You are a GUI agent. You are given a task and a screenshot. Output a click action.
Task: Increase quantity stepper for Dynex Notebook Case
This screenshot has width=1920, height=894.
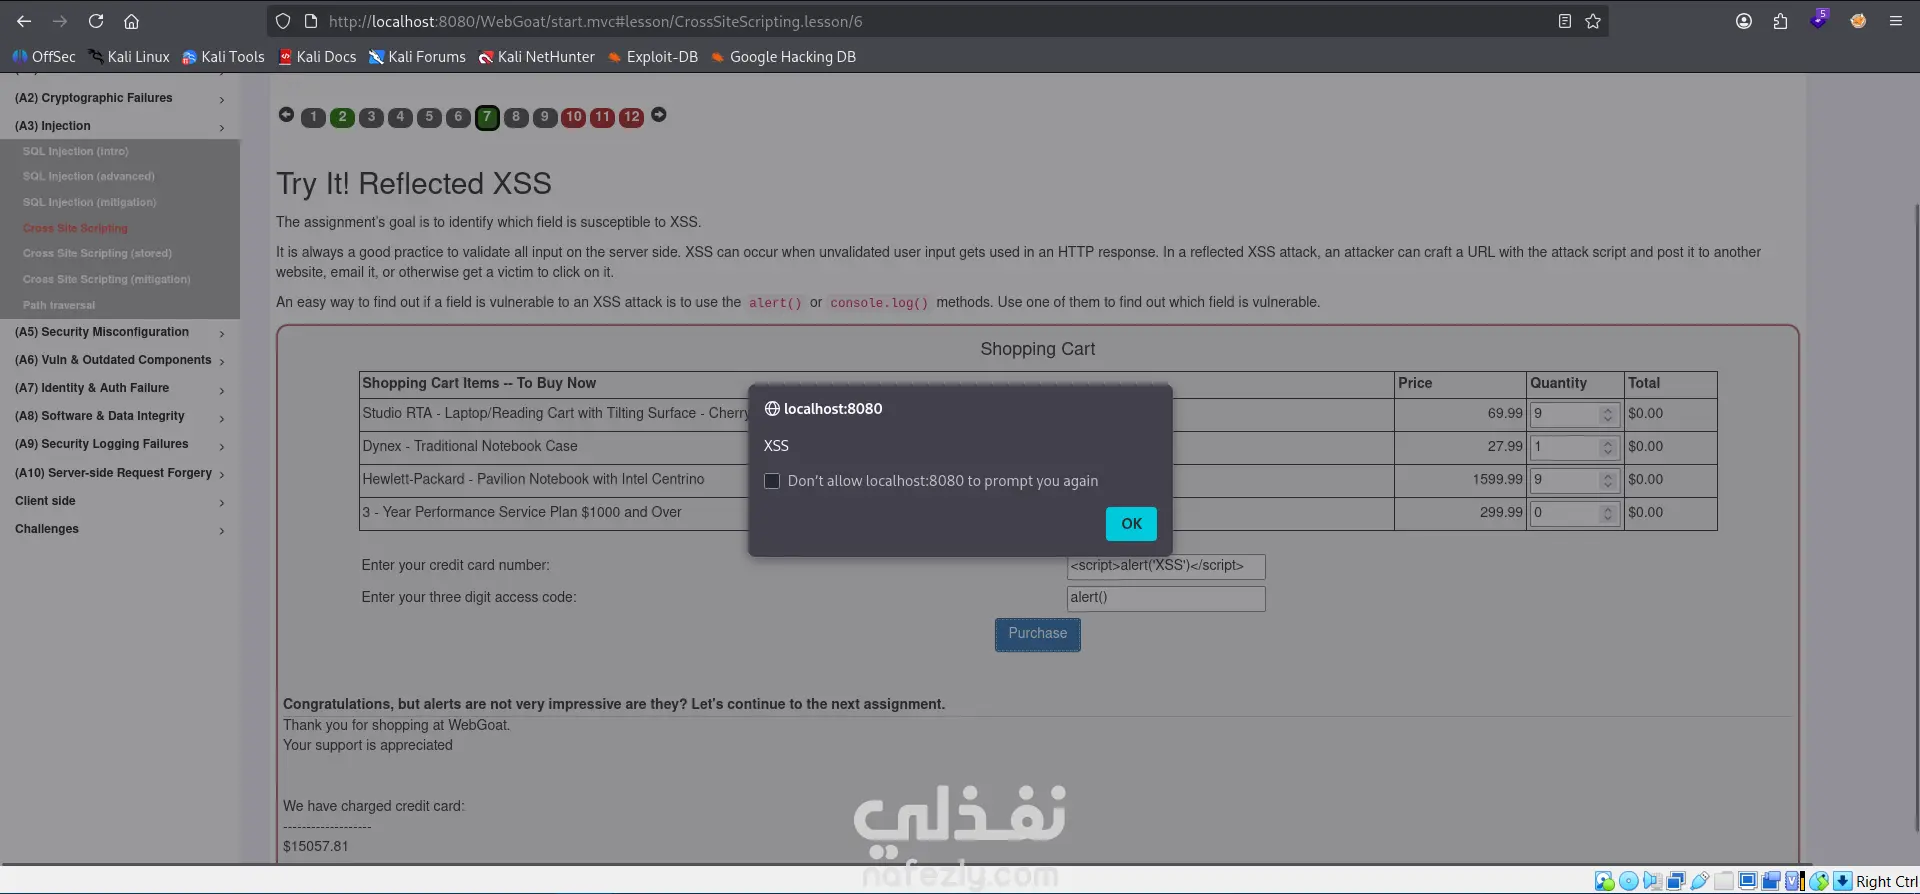coord(1608,443)
